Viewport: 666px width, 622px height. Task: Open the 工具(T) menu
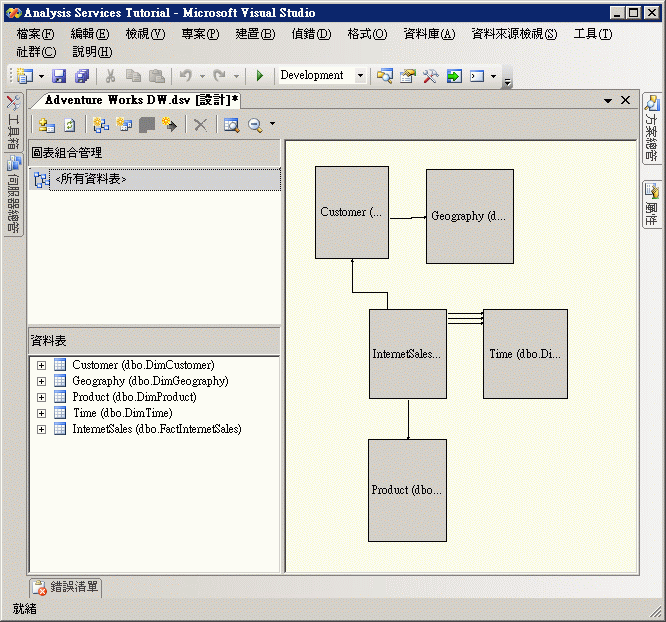pos(593,34)
